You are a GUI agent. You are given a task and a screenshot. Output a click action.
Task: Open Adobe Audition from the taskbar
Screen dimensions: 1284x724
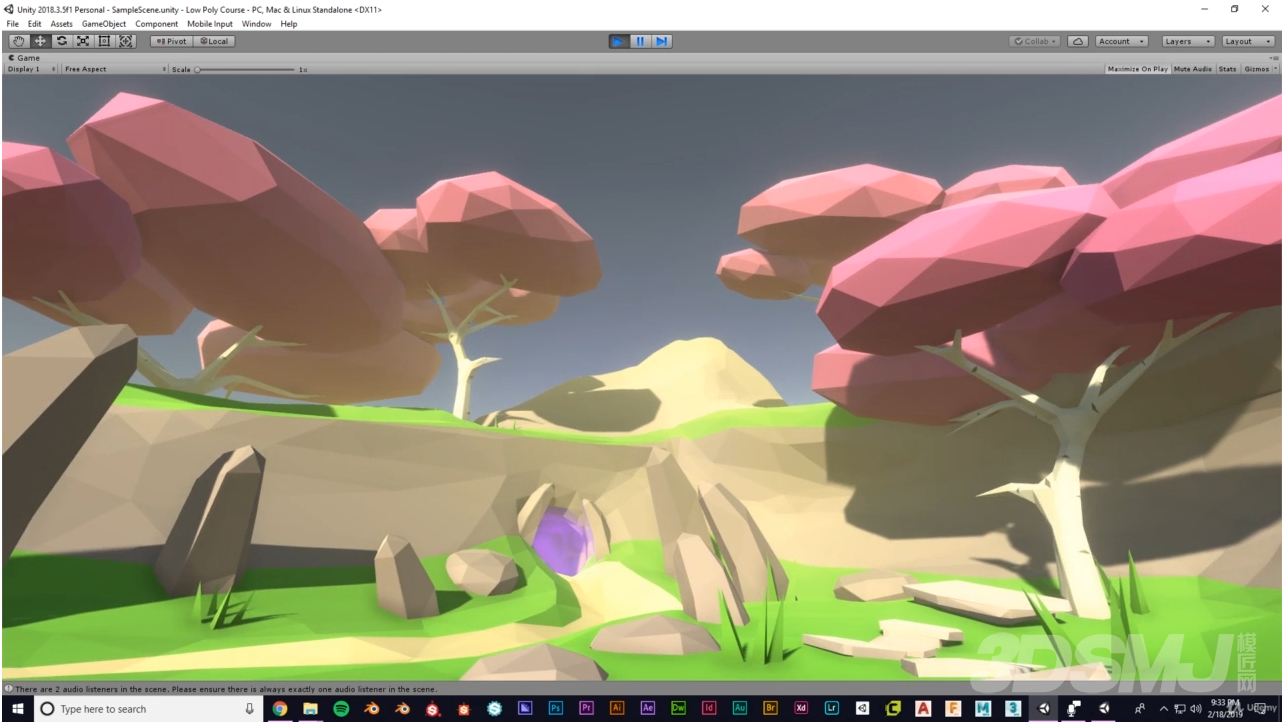(x=740, y=708)
